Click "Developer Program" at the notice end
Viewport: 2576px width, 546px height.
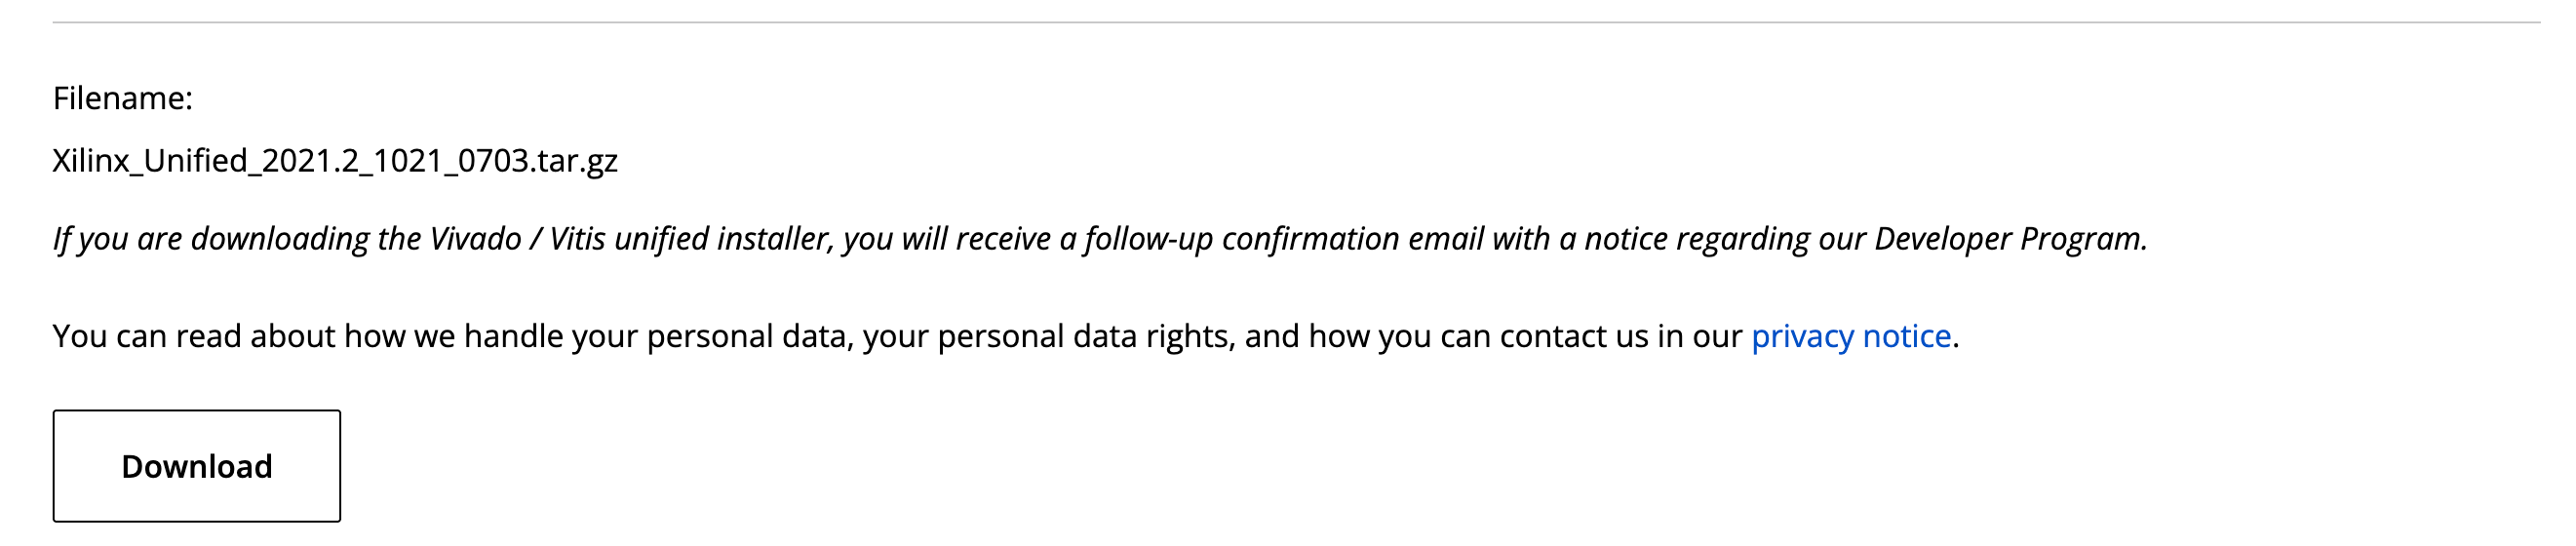pos(2010,239)
